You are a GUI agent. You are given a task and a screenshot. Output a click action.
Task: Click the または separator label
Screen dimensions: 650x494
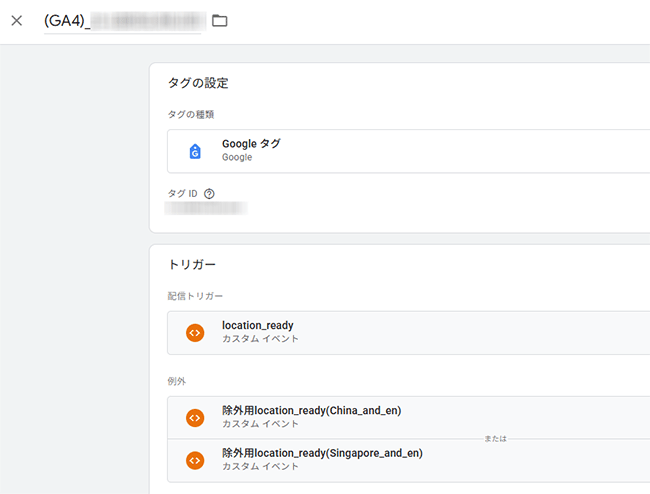pos(495,439)
